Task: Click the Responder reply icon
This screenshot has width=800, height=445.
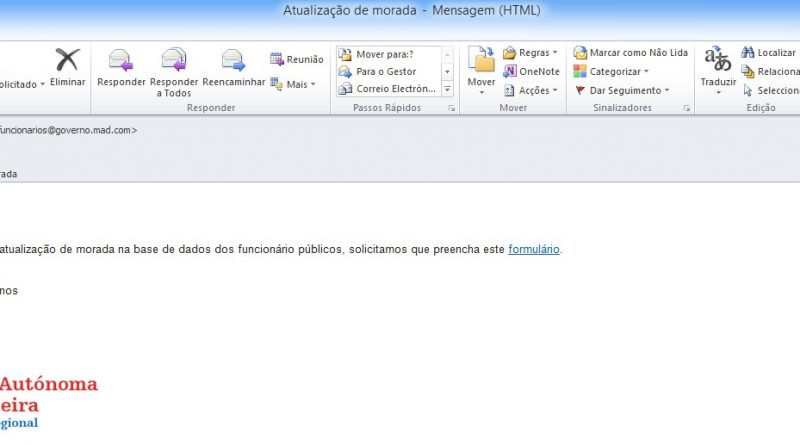Action: tap(121, 60)
